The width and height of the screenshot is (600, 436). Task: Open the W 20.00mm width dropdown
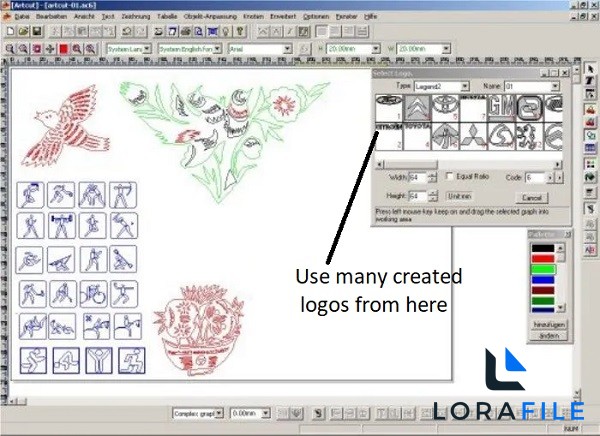(x=446, y=49)
